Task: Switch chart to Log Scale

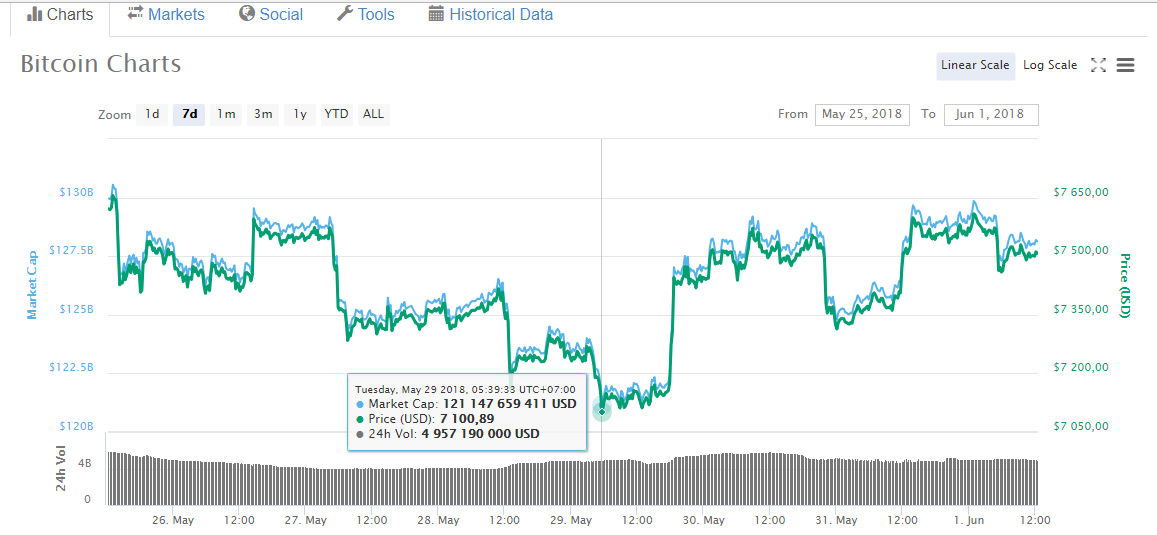Action: coord(1050,66)
